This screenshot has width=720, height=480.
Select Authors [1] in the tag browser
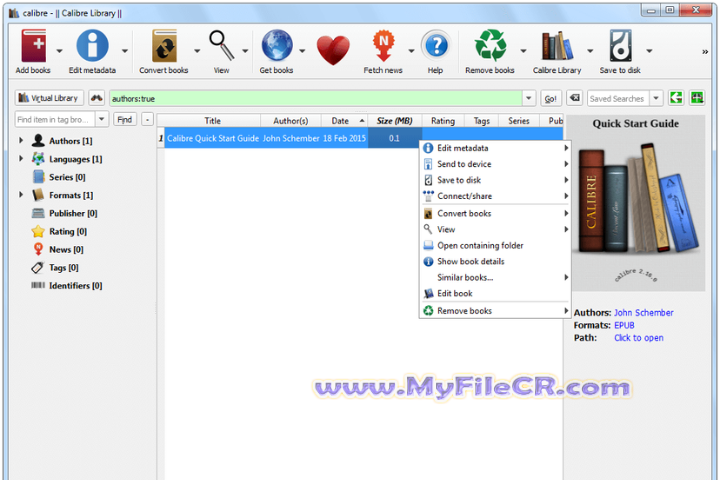coord(71,141)
